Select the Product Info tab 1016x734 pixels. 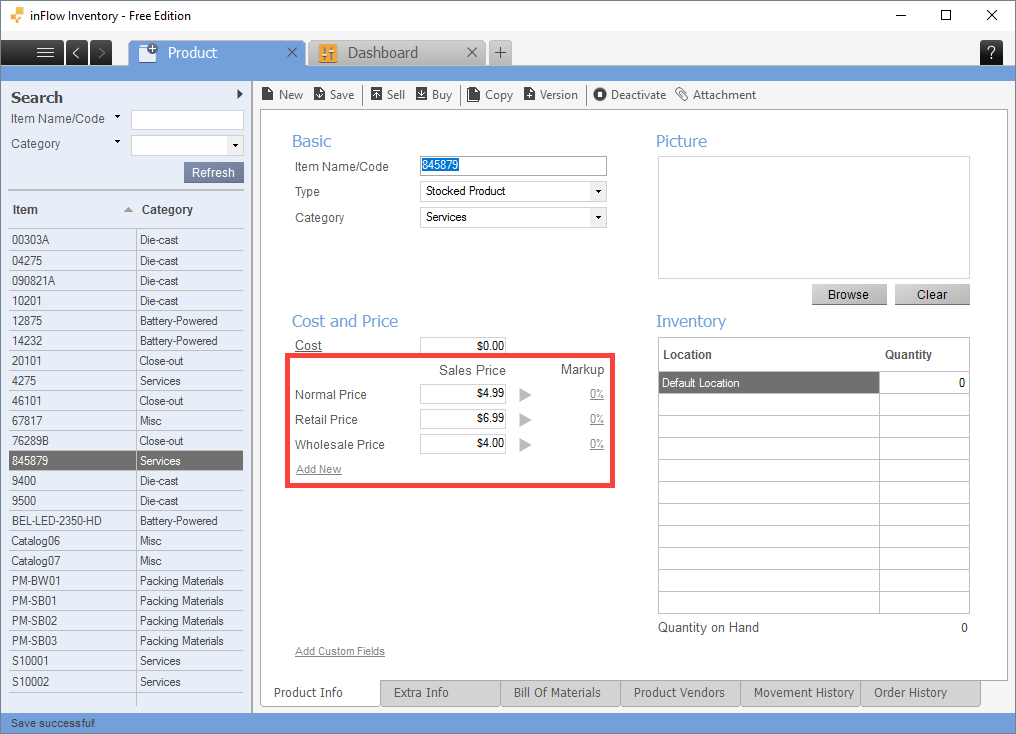pos(320,693)
